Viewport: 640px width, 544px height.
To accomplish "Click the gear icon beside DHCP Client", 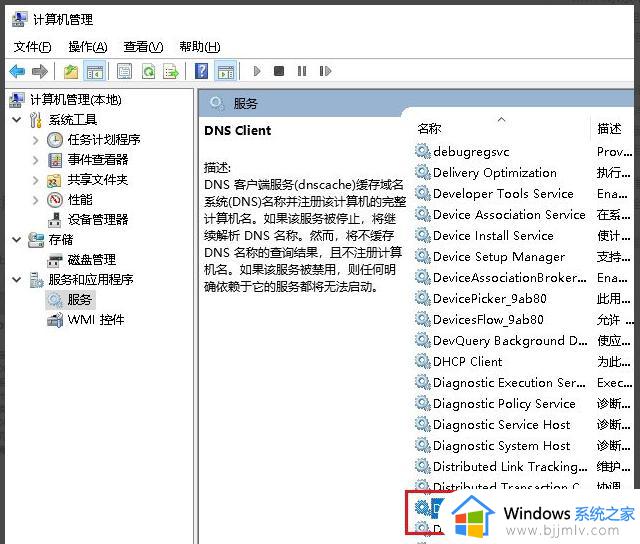I will 422,362.
